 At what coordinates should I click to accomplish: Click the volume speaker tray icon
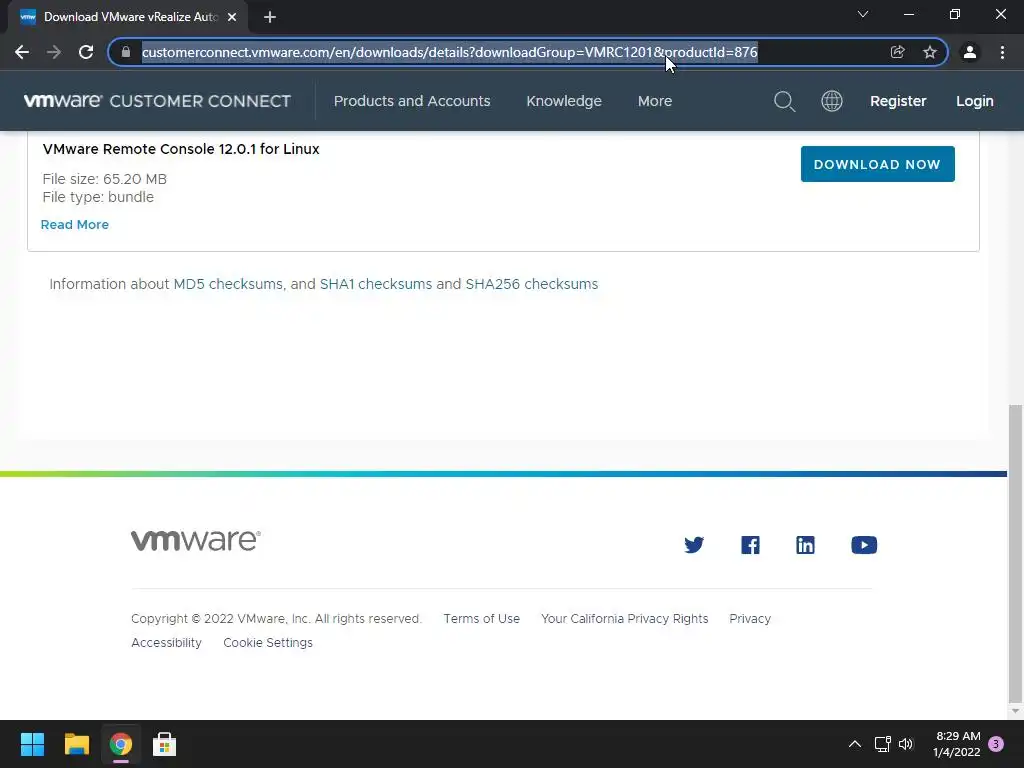pyautogui.click(x=906, y=744)
